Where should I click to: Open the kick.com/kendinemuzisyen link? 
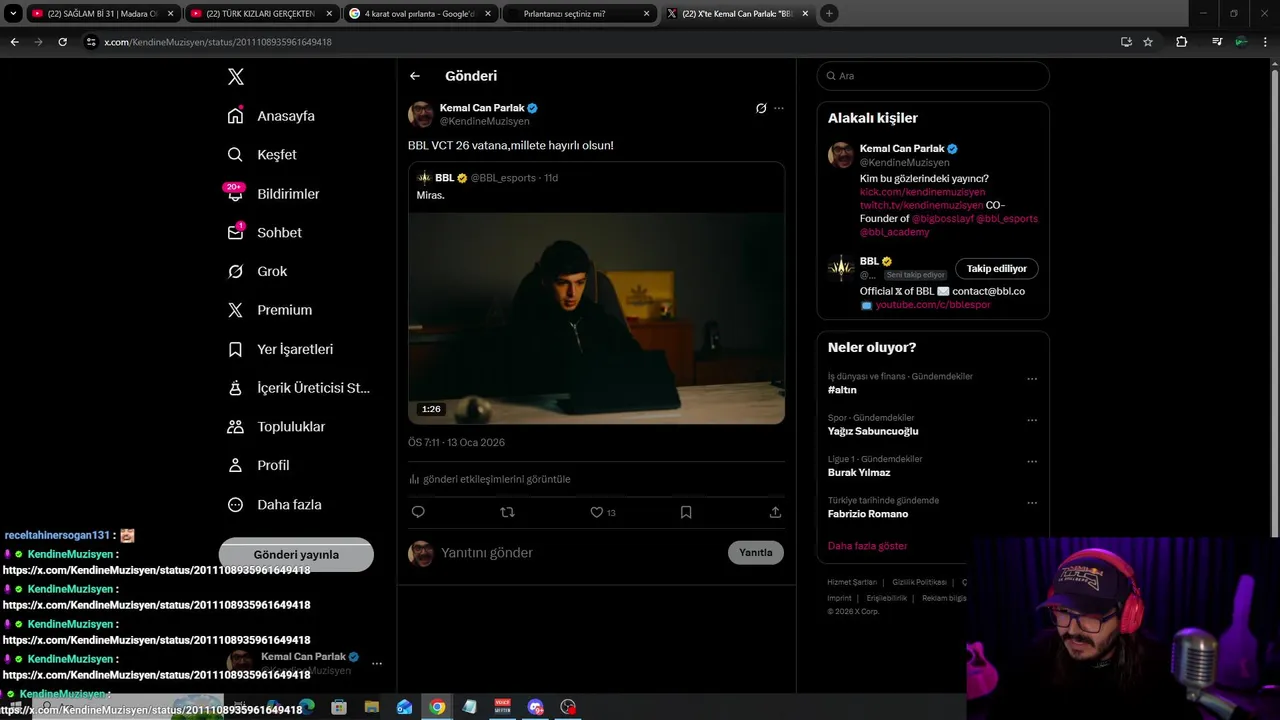[x=922, y=192]
